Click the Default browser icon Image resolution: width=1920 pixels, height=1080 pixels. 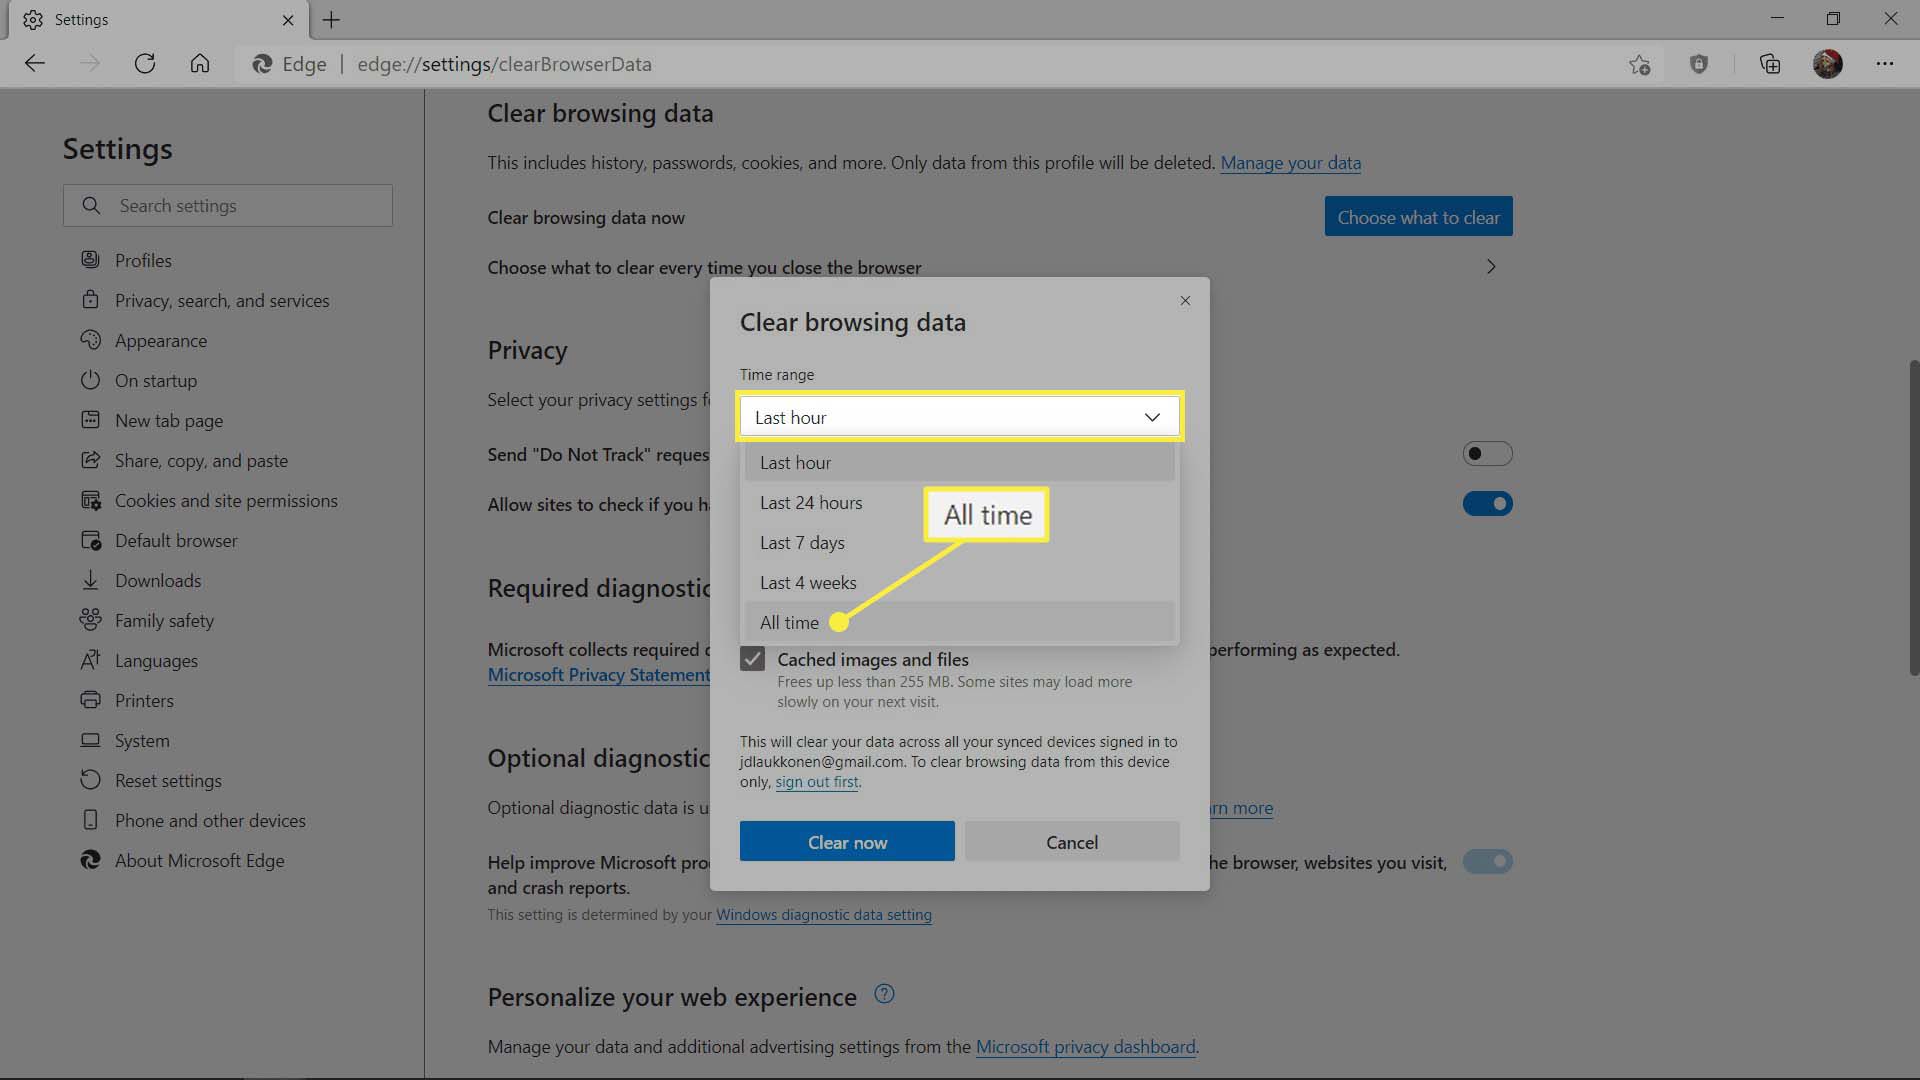point(91,540)
